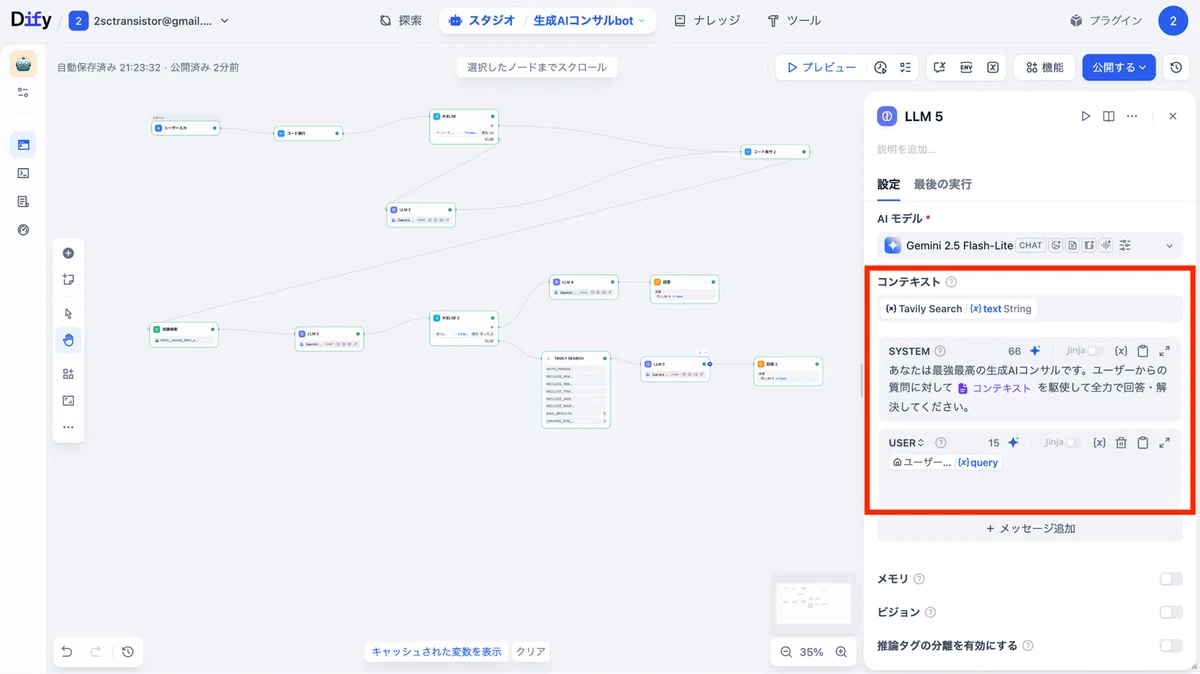1200x674 pixels.
Task: Open the 公開する publish dropdown
Action: (x=1119, y=67)
